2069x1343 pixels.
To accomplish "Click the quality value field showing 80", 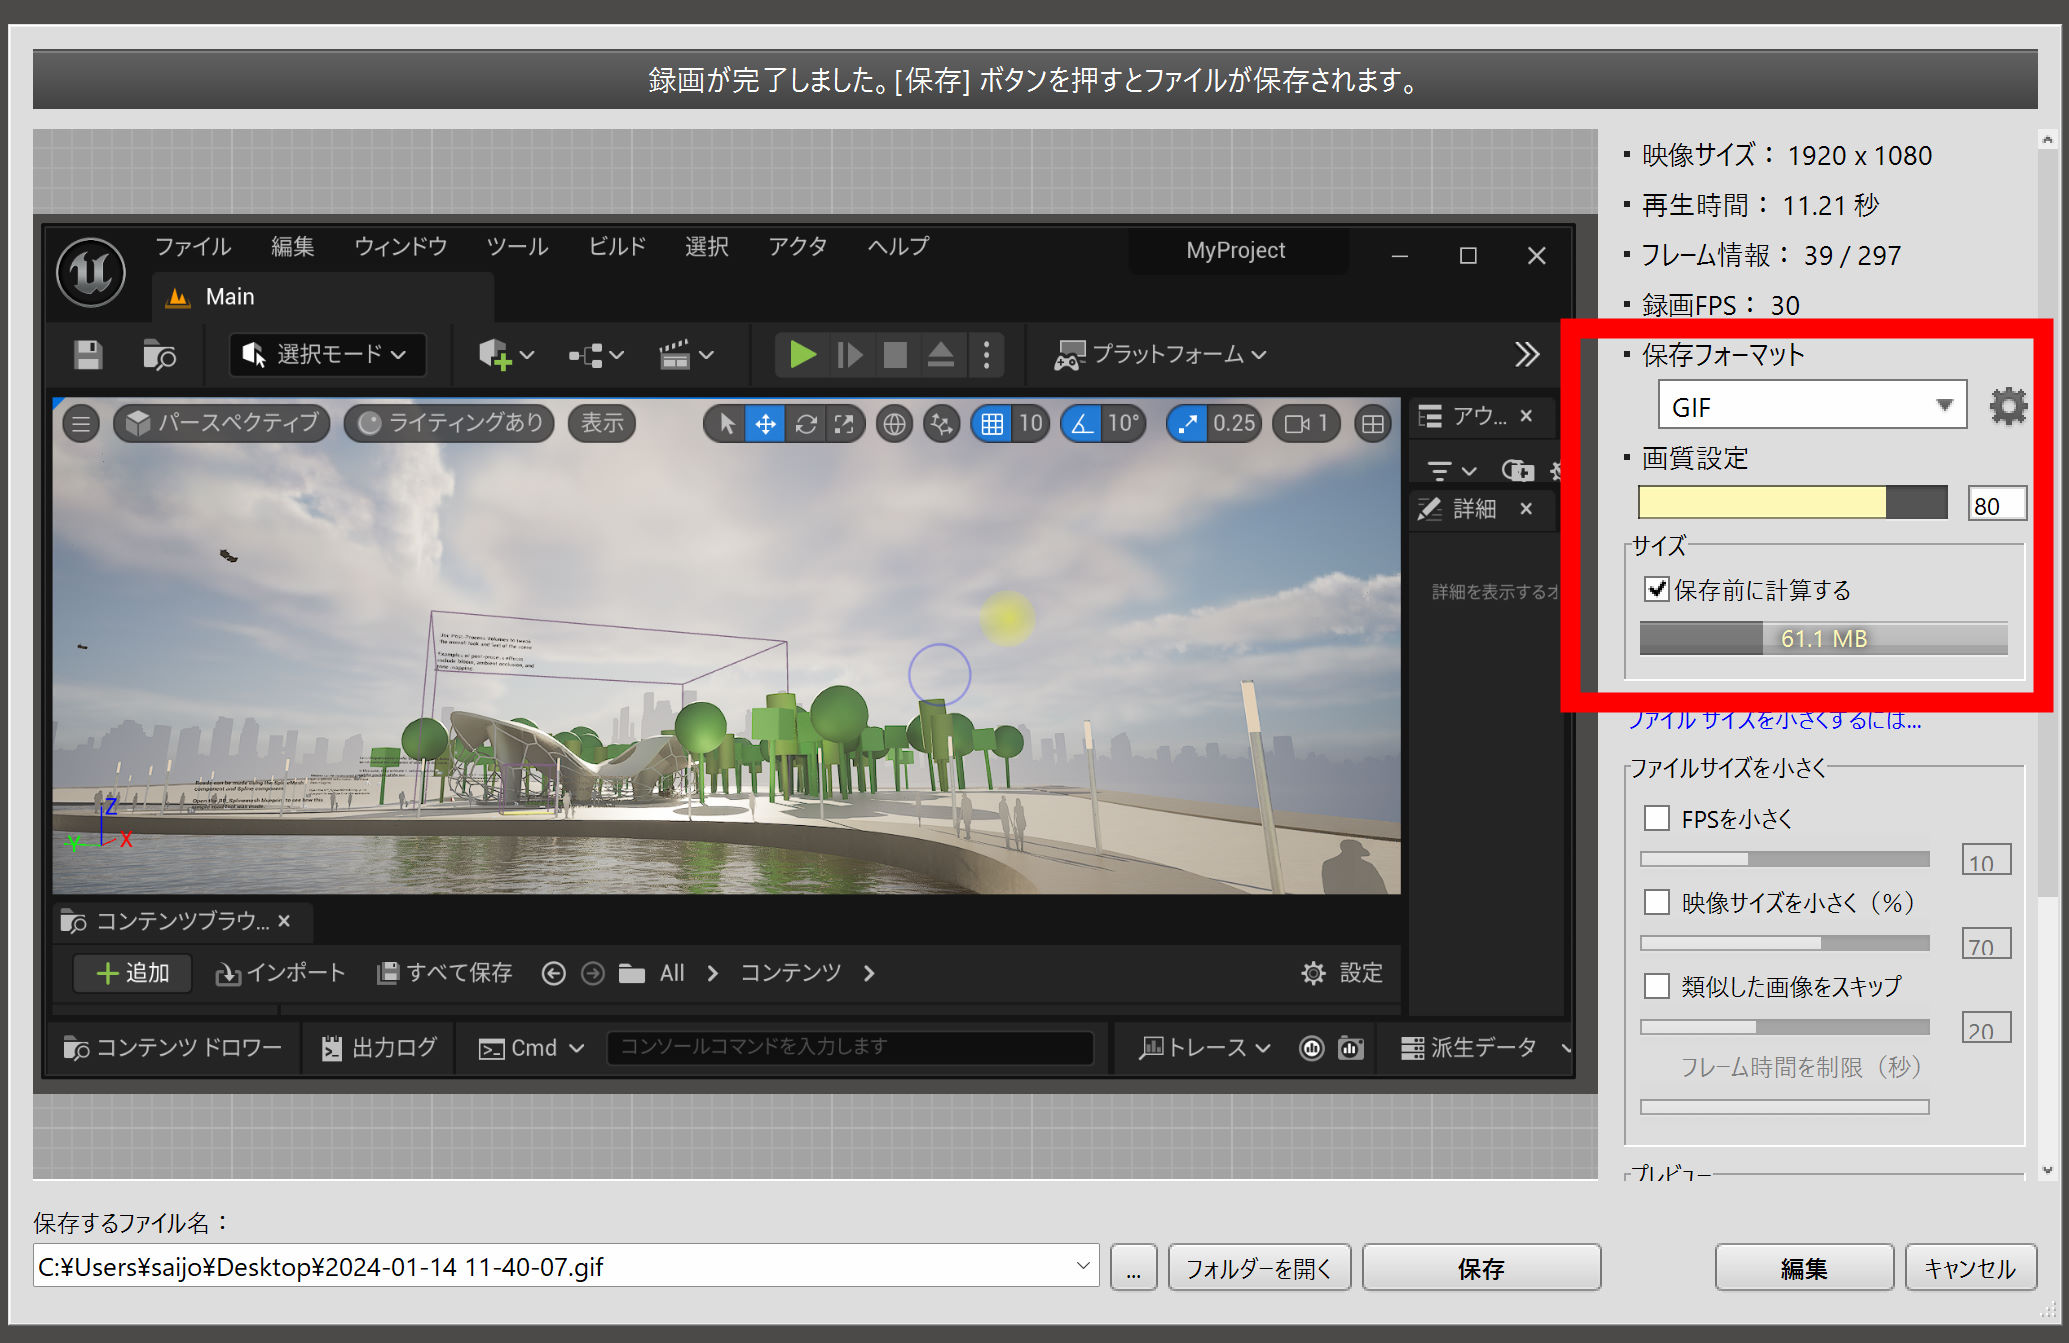I will (x=1996, y=505).
